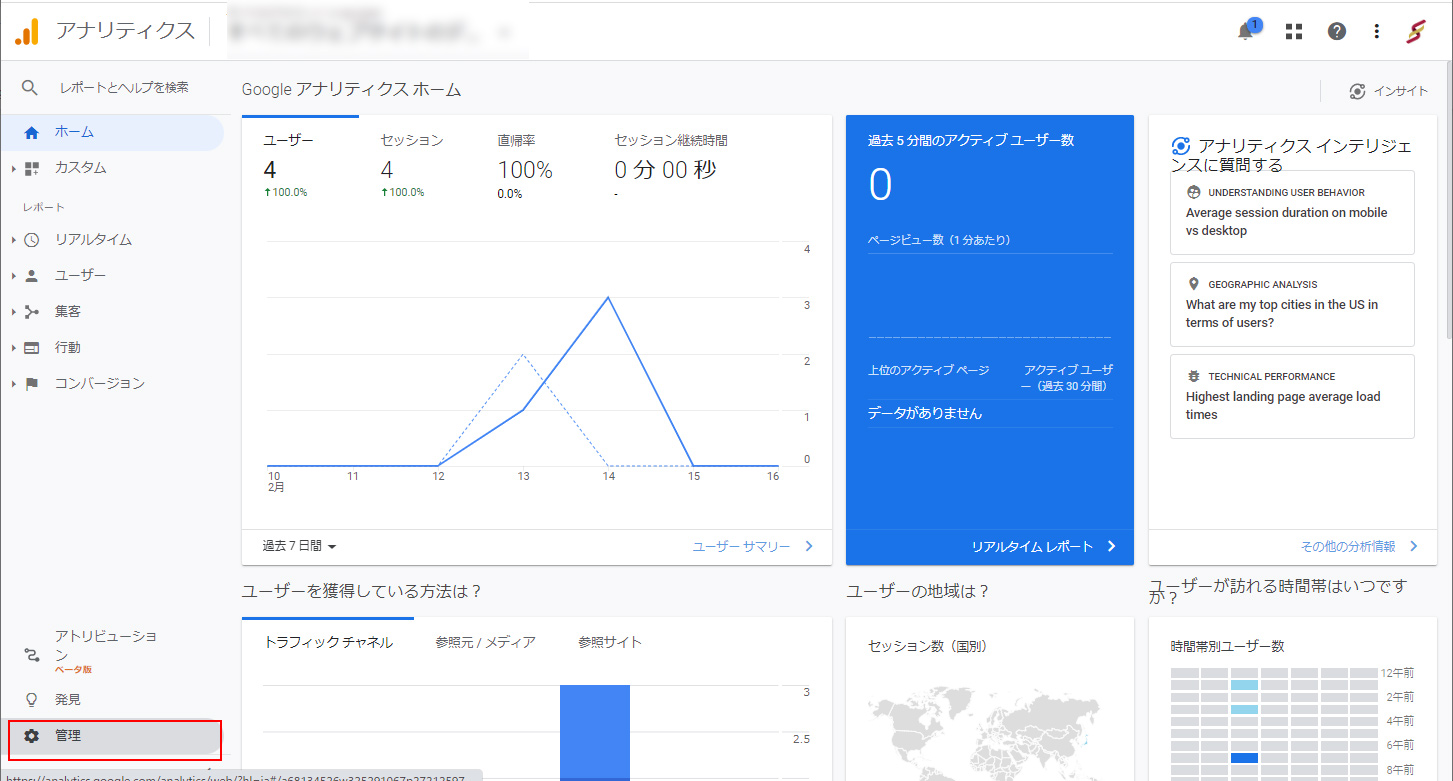Click the page vertical scrollbar
The height and width of the screenshot is (781, 1453).
pos(1448,200)
